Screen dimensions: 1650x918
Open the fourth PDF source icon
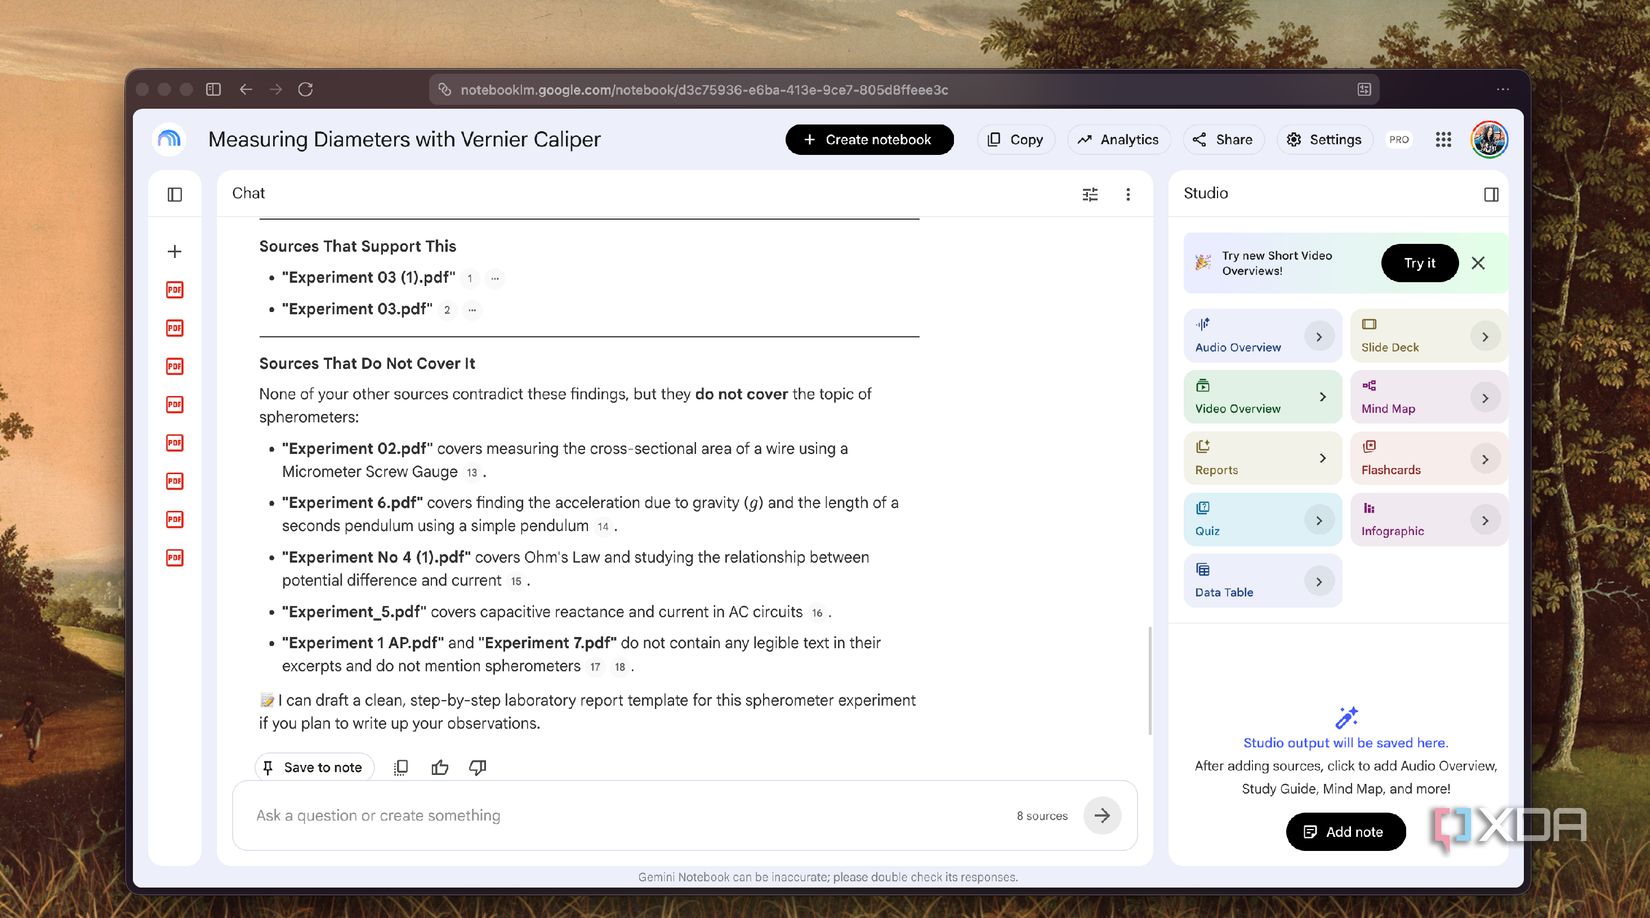point(175,405)
